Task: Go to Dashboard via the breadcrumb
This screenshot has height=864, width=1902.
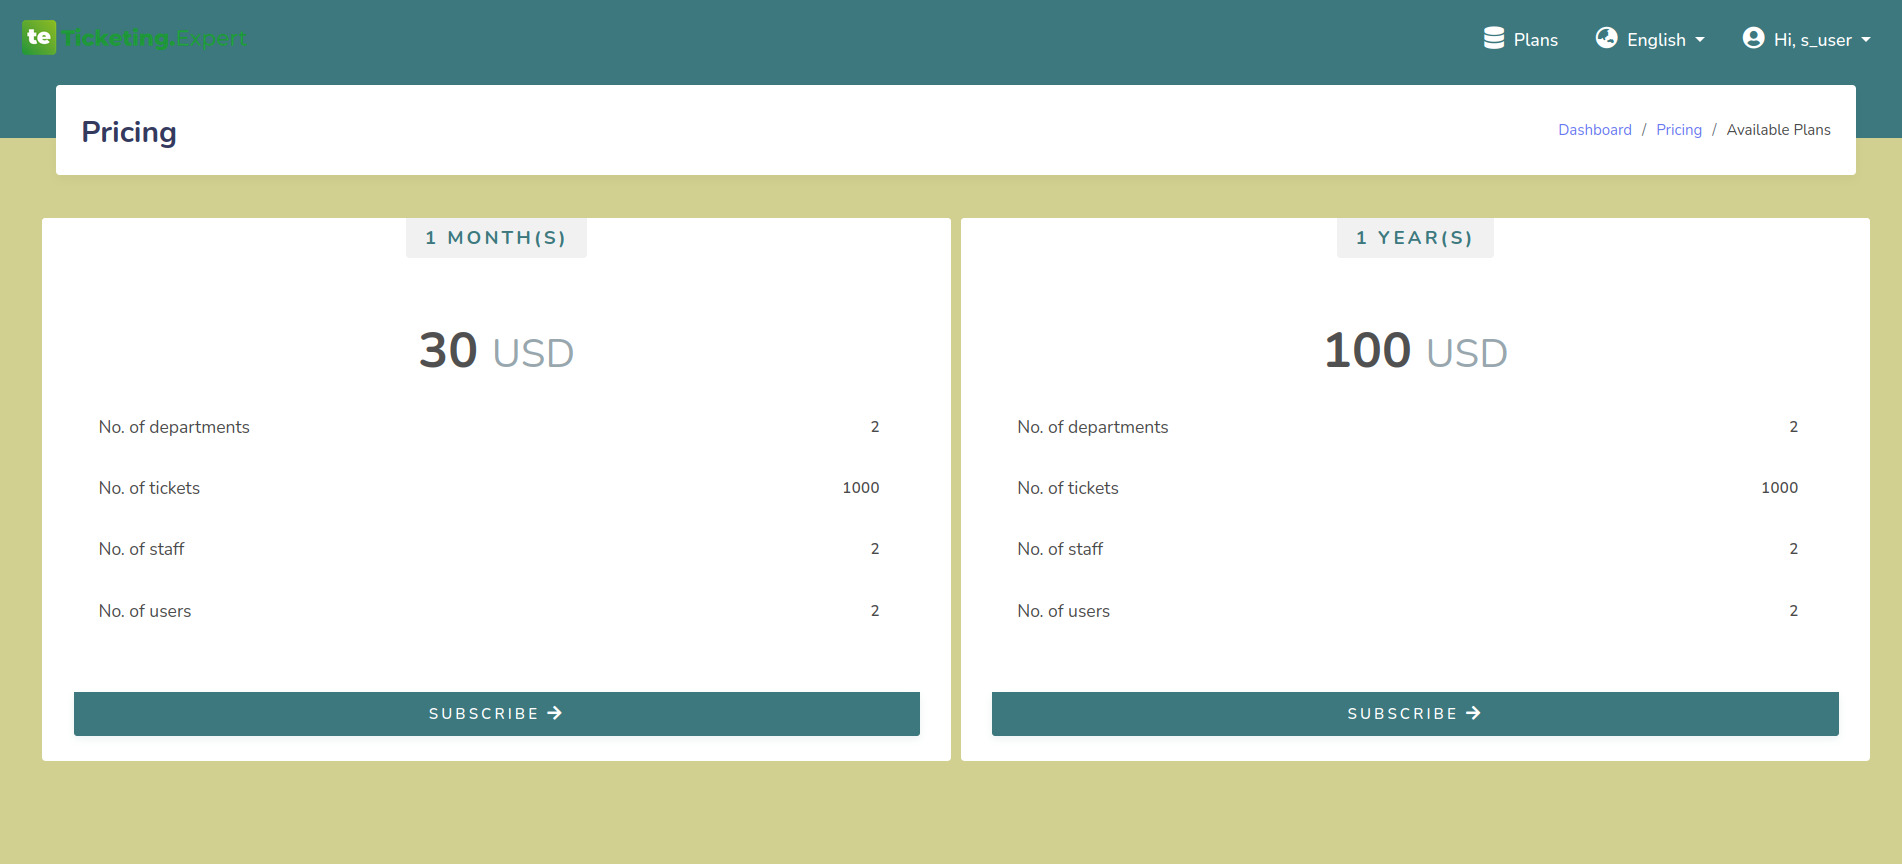Action: 1594,130
